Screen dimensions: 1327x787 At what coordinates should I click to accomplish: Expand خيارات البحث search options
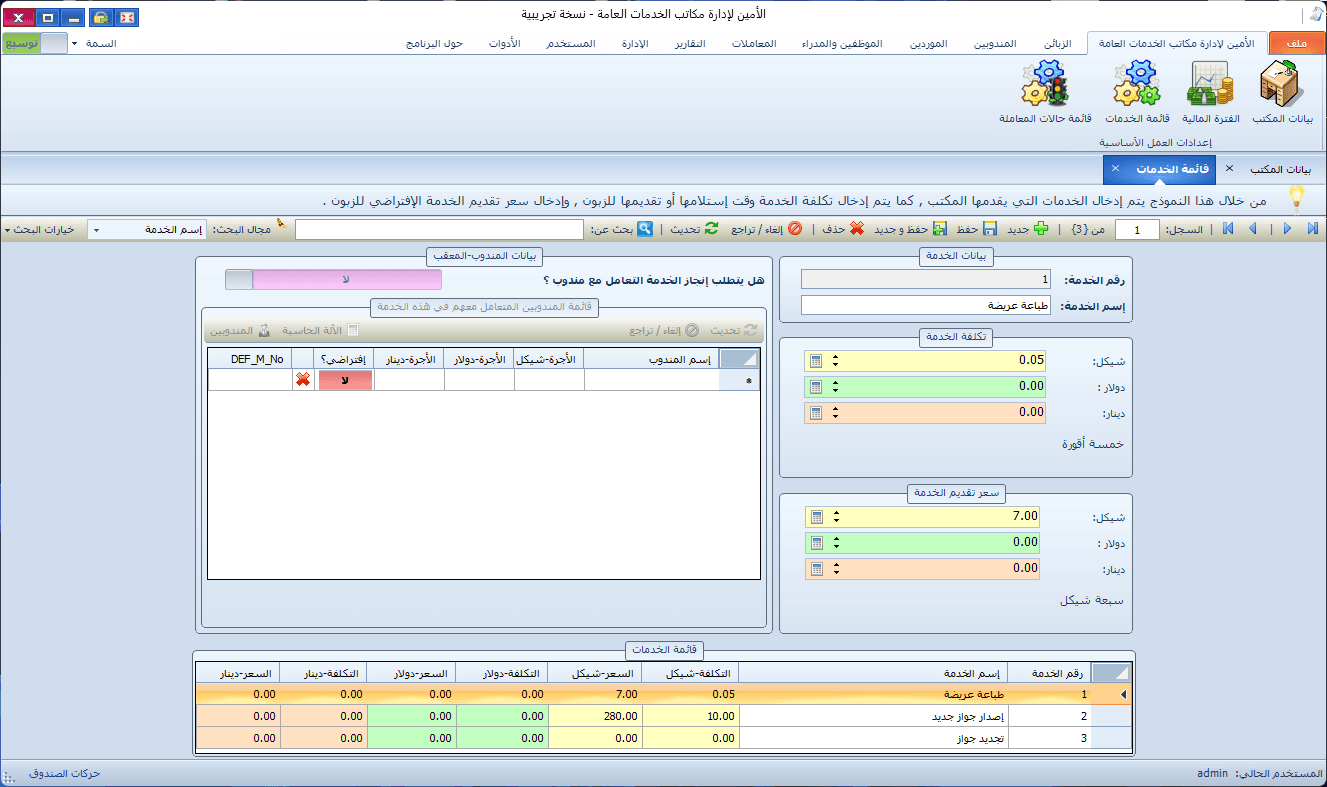pos(39,230)
